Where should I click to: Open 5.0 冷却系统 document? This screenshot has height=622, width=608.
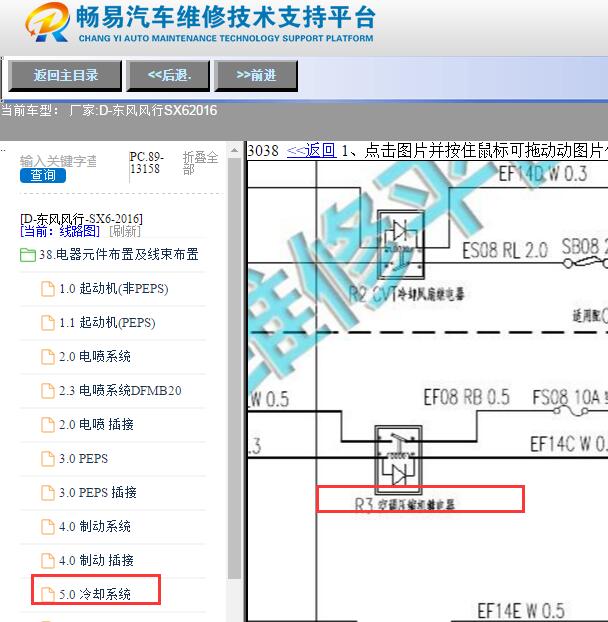coord(95,594)
